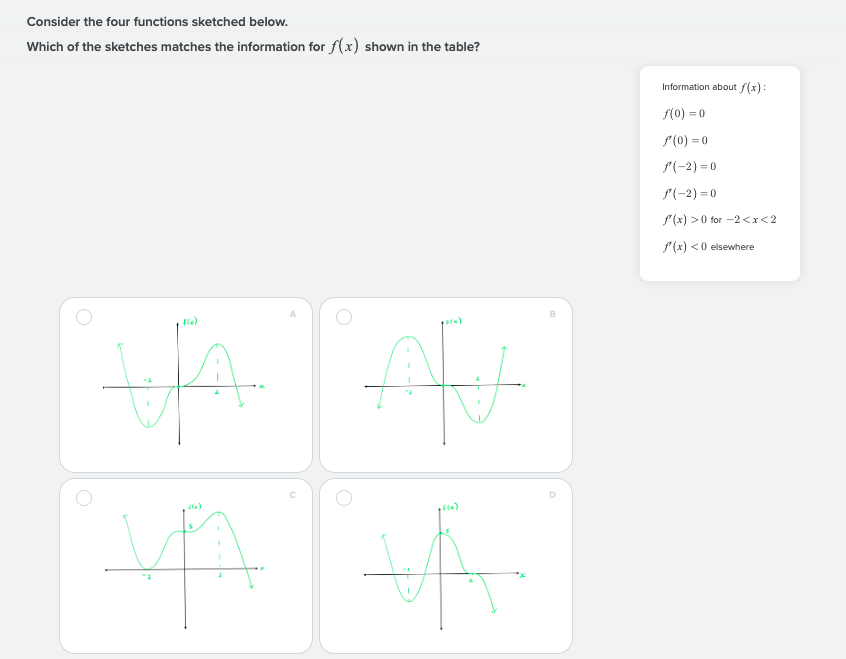This screenshot has width=846, height=659.
Task: Select the radio button for sketch D
Action: [x=342, y=496]
